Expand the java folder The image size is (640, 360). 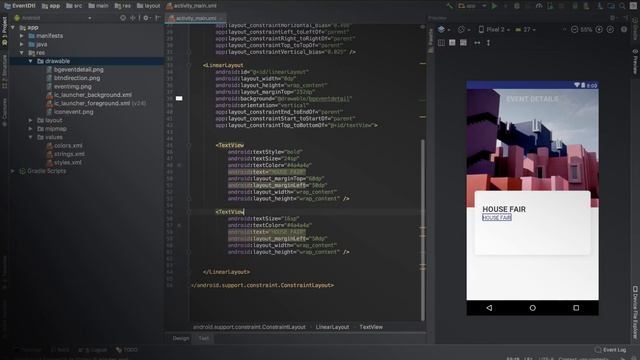click(x=22, y=44)
